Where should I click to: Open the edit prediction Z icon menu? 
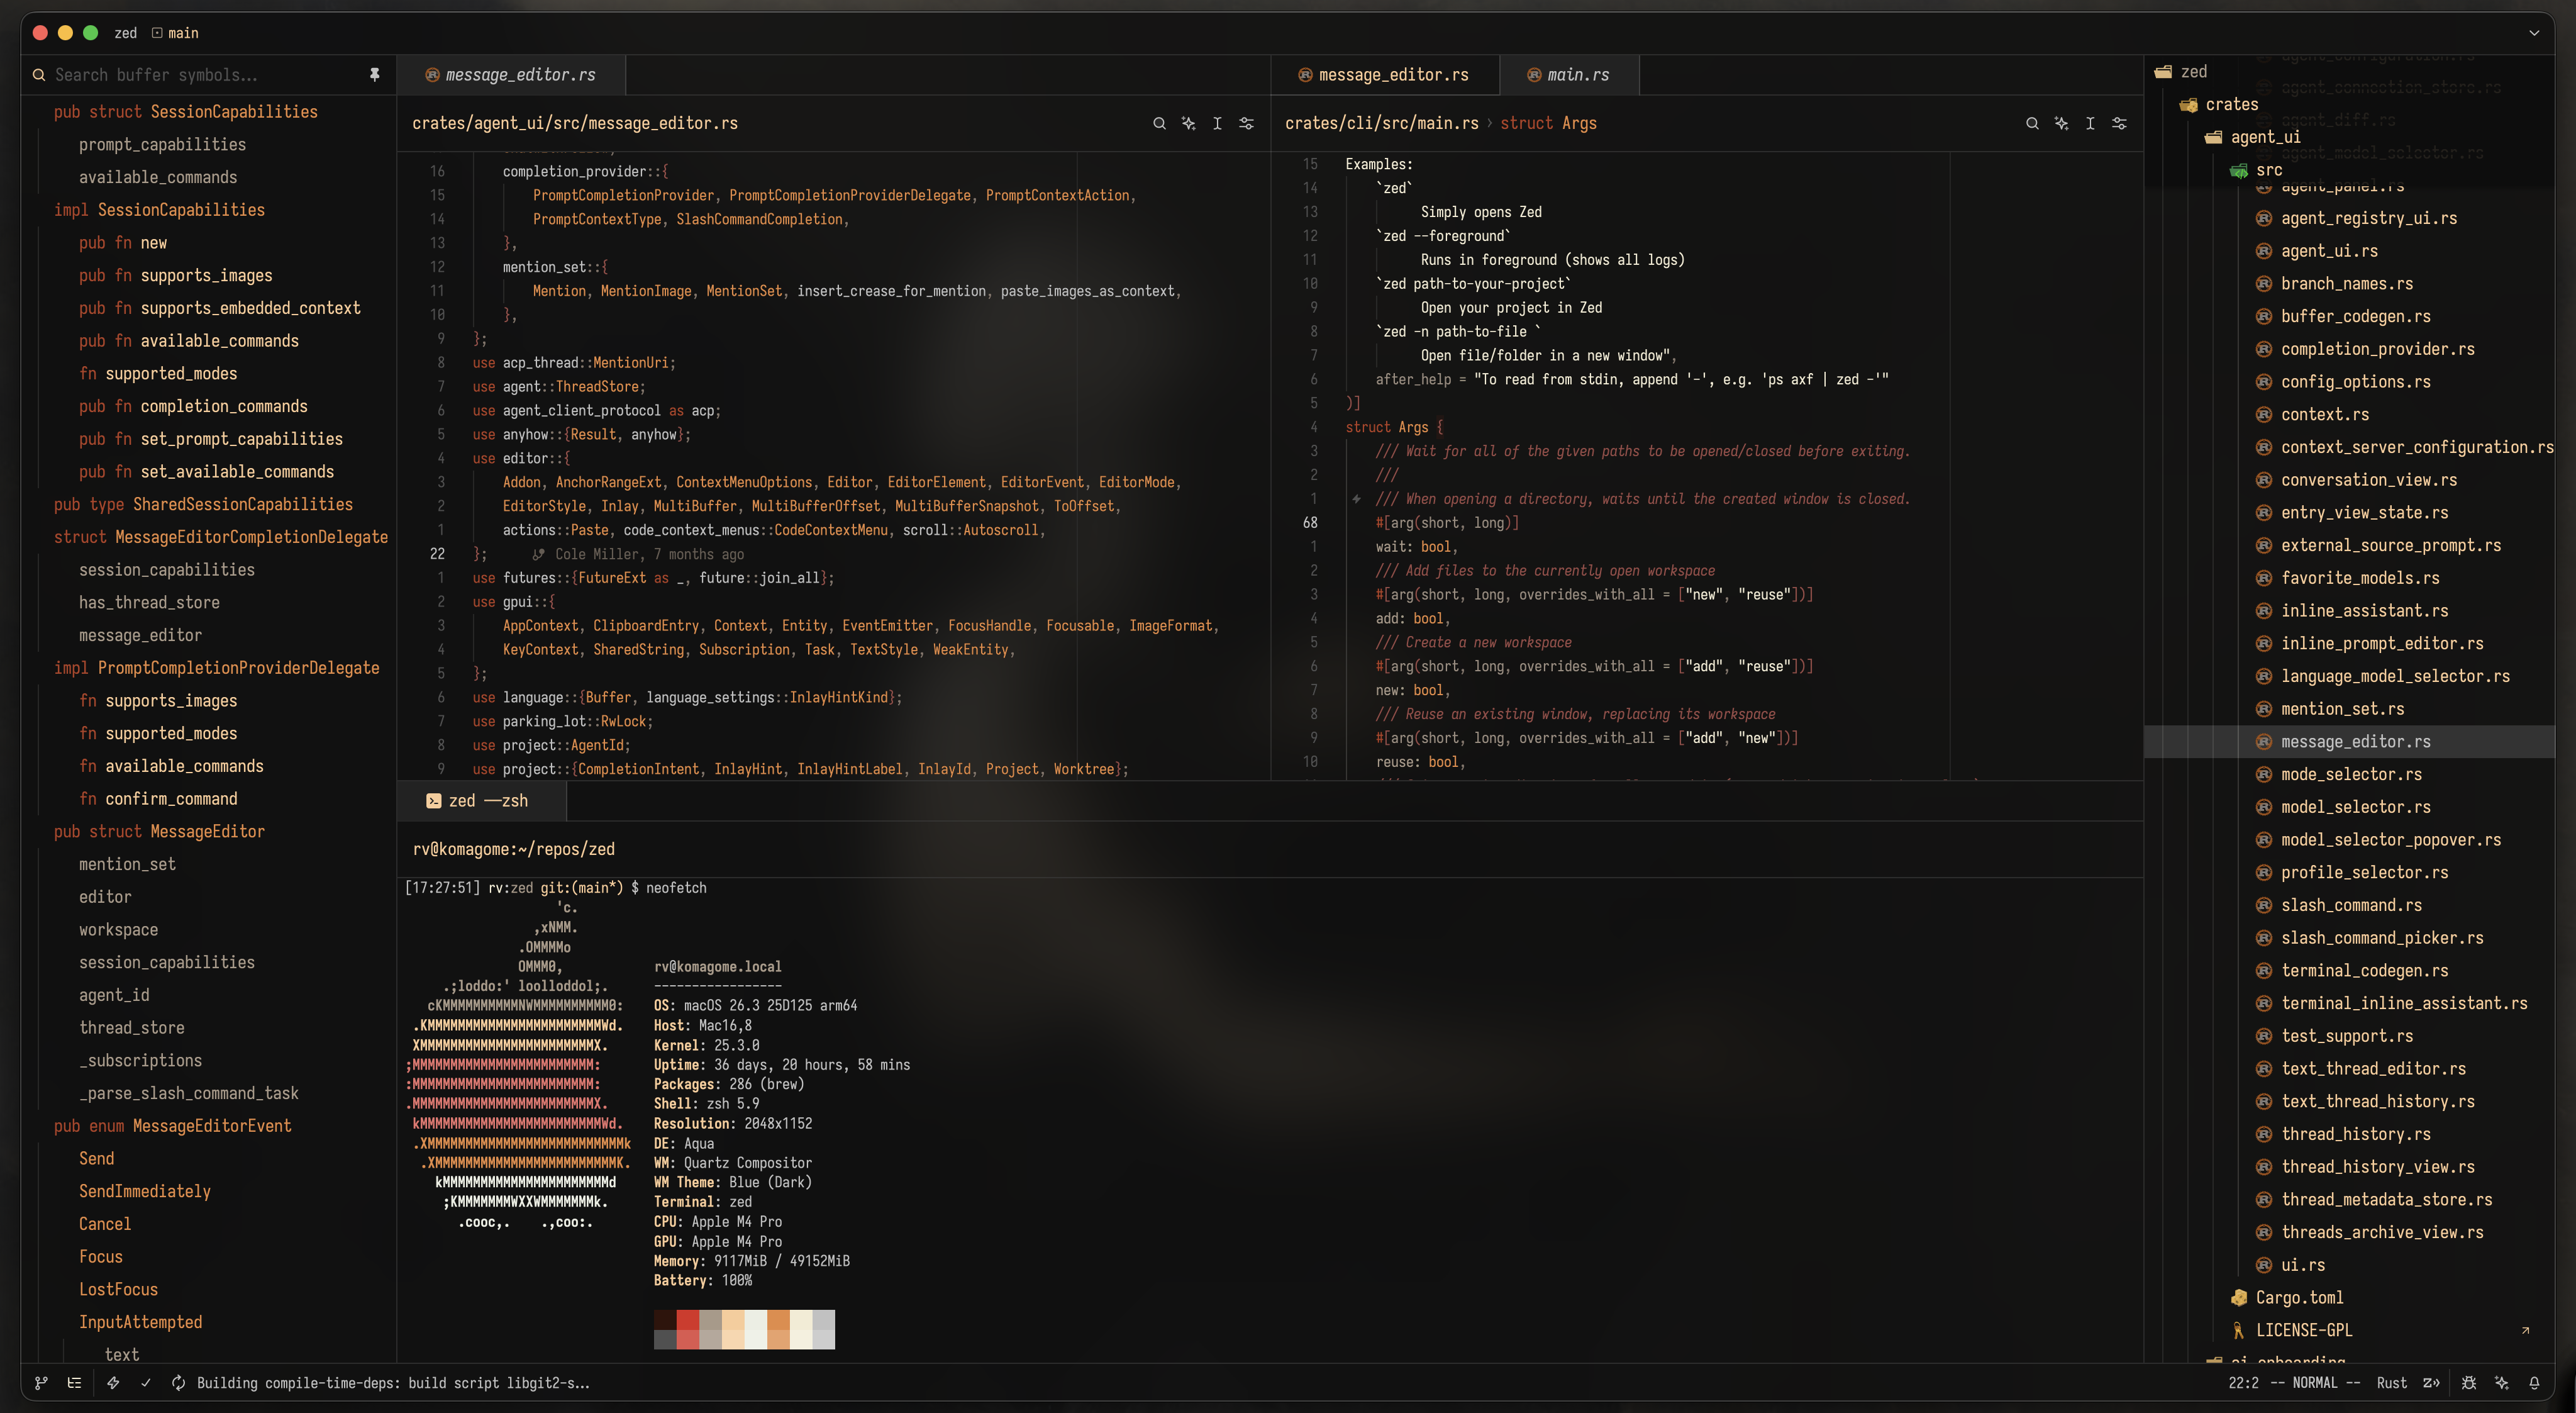click(x=2431, y=1383)
